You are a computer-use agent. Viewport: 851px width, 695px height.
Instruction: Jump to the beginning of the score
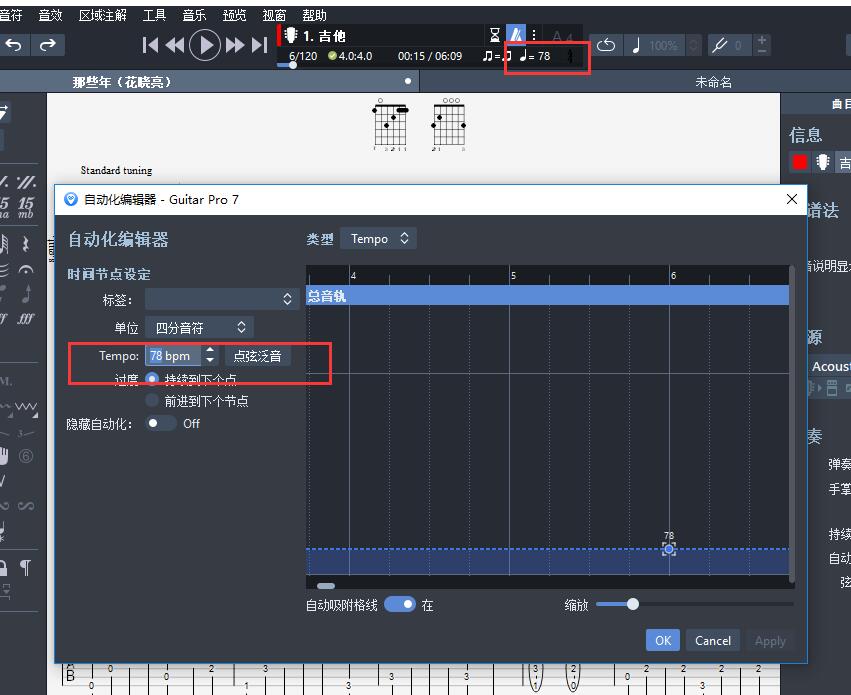click(x=151, y=45)
